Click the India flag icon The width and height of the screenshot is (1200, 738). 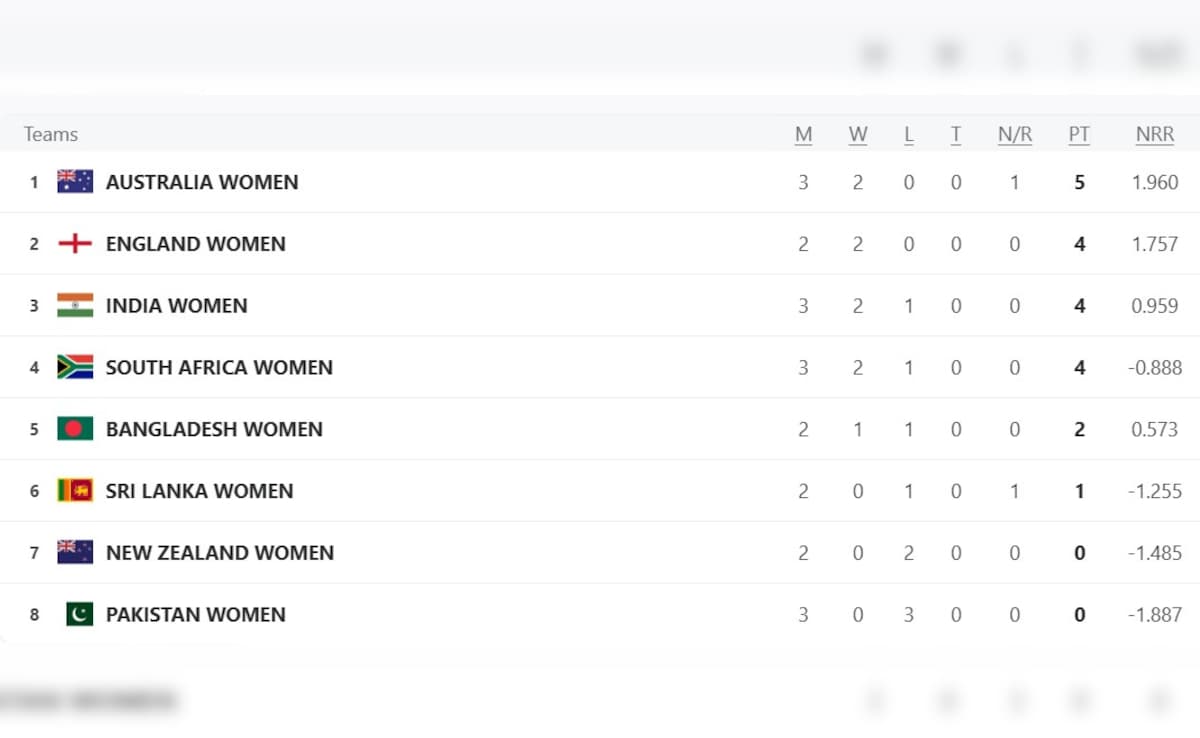75,305
